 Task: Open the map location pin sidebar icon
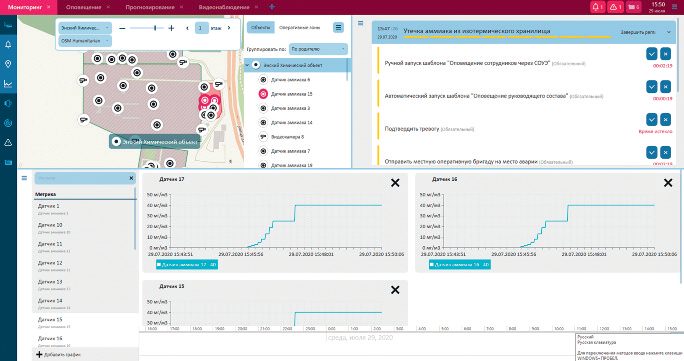[x=8, y=64]
